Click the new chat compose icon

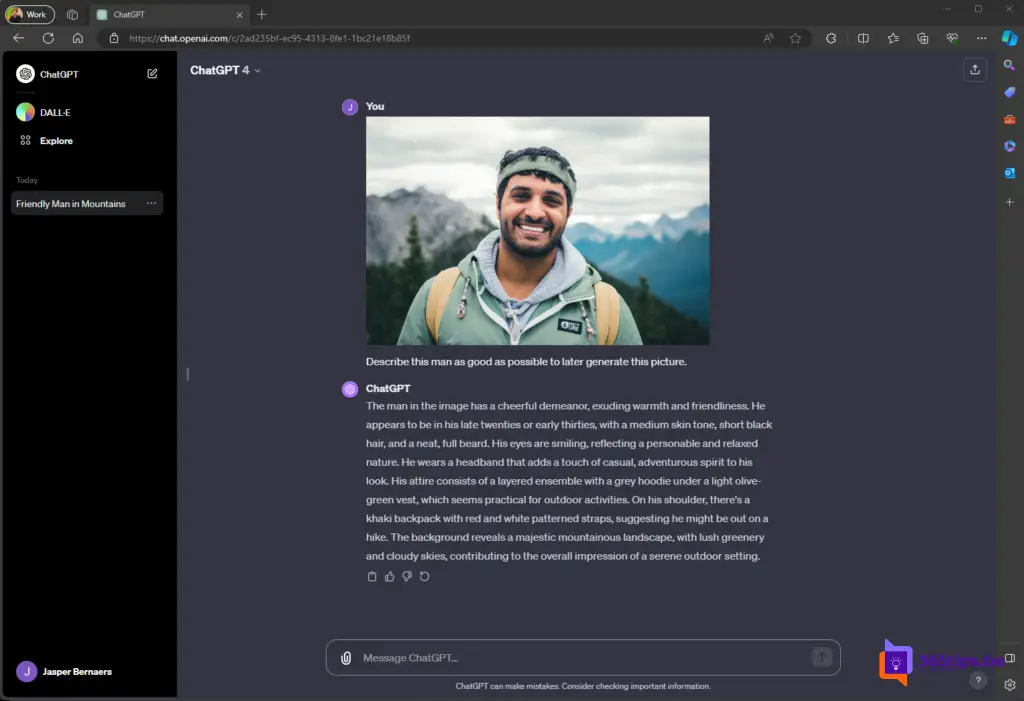point(152,74)
